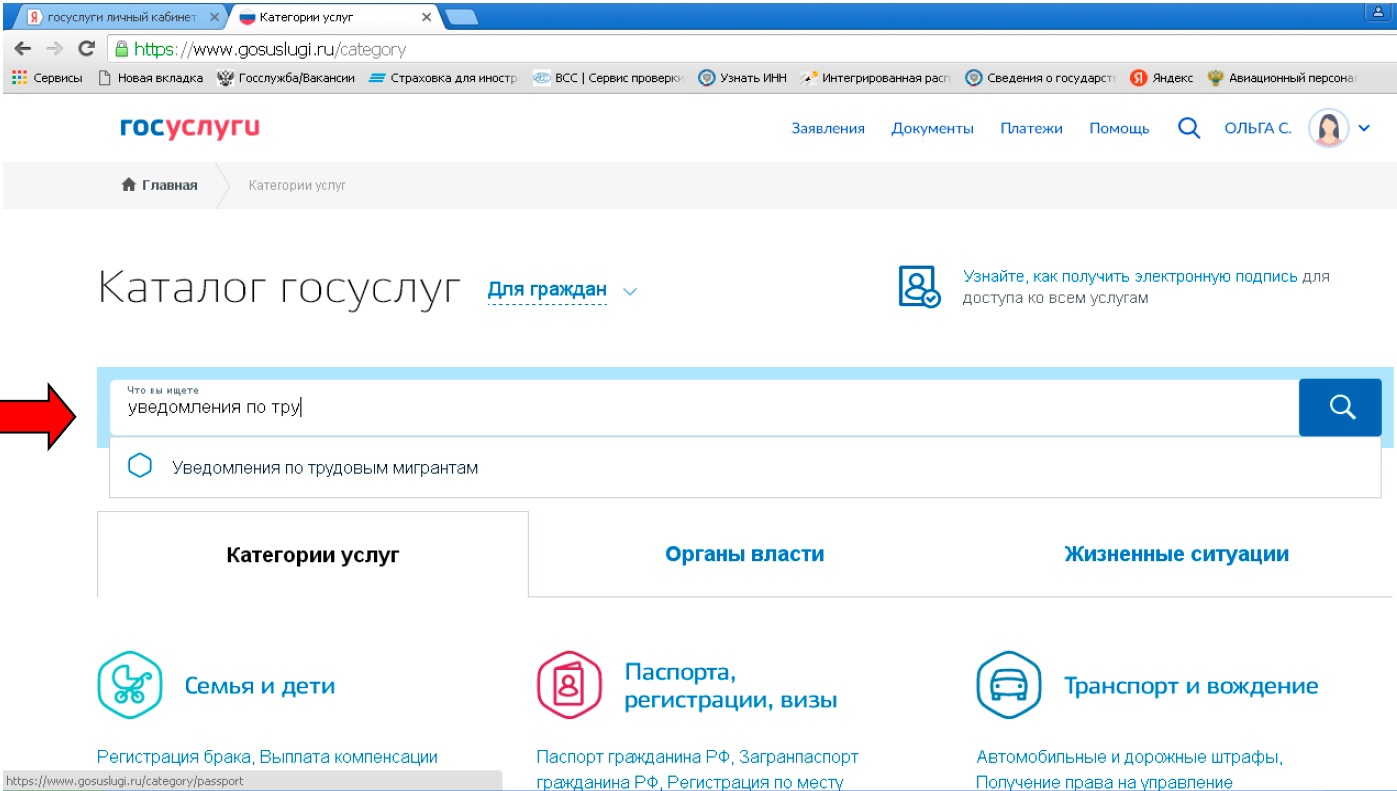
Task: Open the Сведения о государст bookmark
Action: point(1040,78)
